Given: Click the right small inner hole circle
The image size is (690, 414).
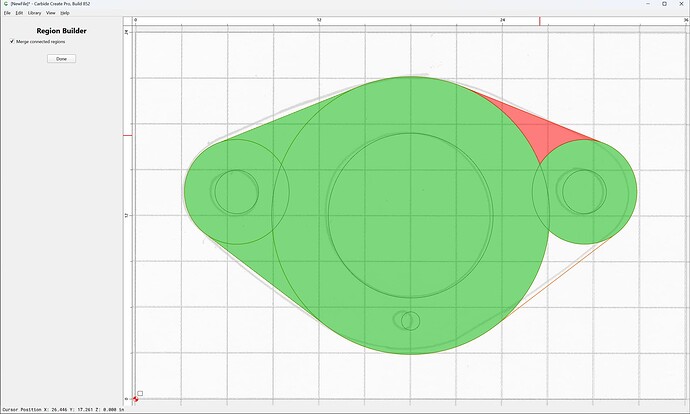Looking at the screenshot, I should pos(584,192).
